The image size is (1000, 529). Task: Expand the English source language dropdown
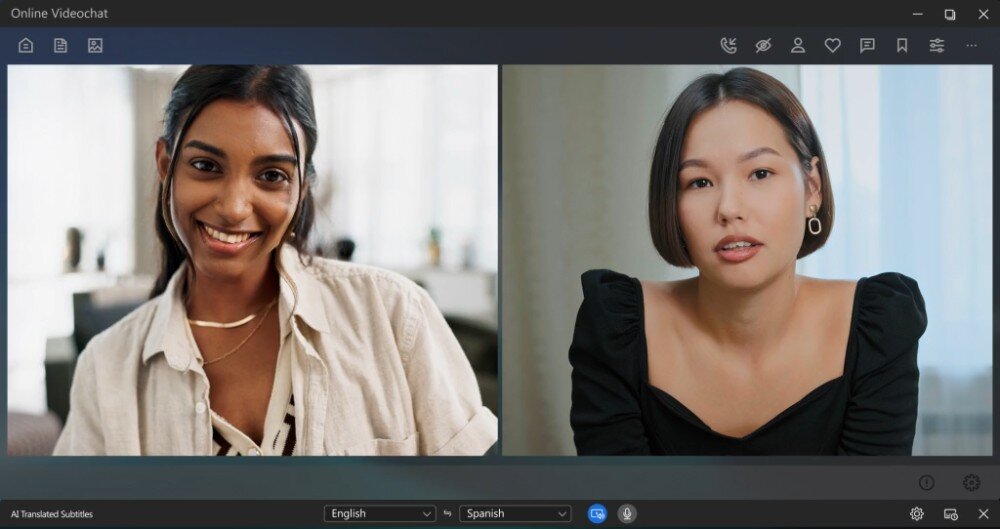[x=379, y=513]
